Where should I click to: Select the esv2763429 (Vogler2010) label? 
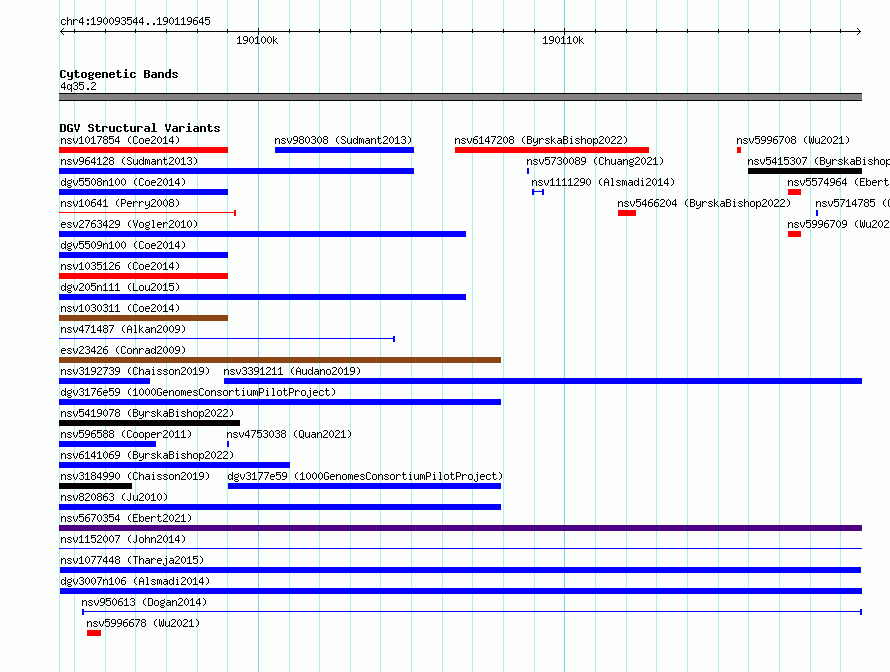point(129,224)
